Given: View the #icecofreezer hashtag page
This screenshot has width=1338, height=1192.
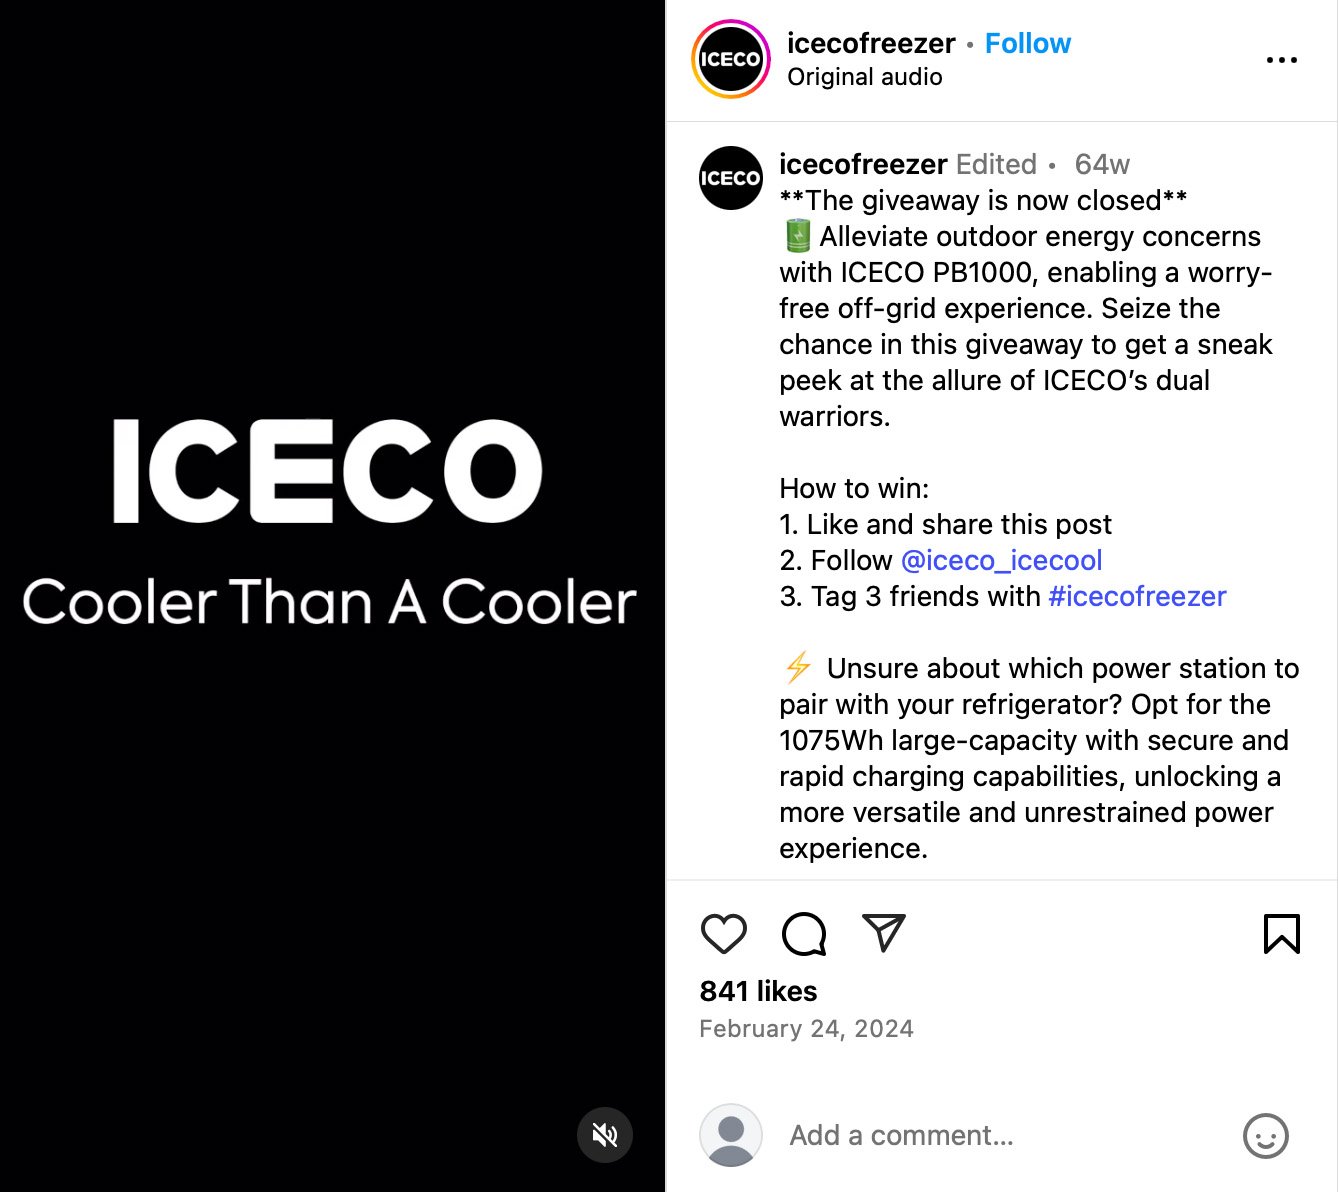Looking at the screenshot, I should pos(1137,596).
